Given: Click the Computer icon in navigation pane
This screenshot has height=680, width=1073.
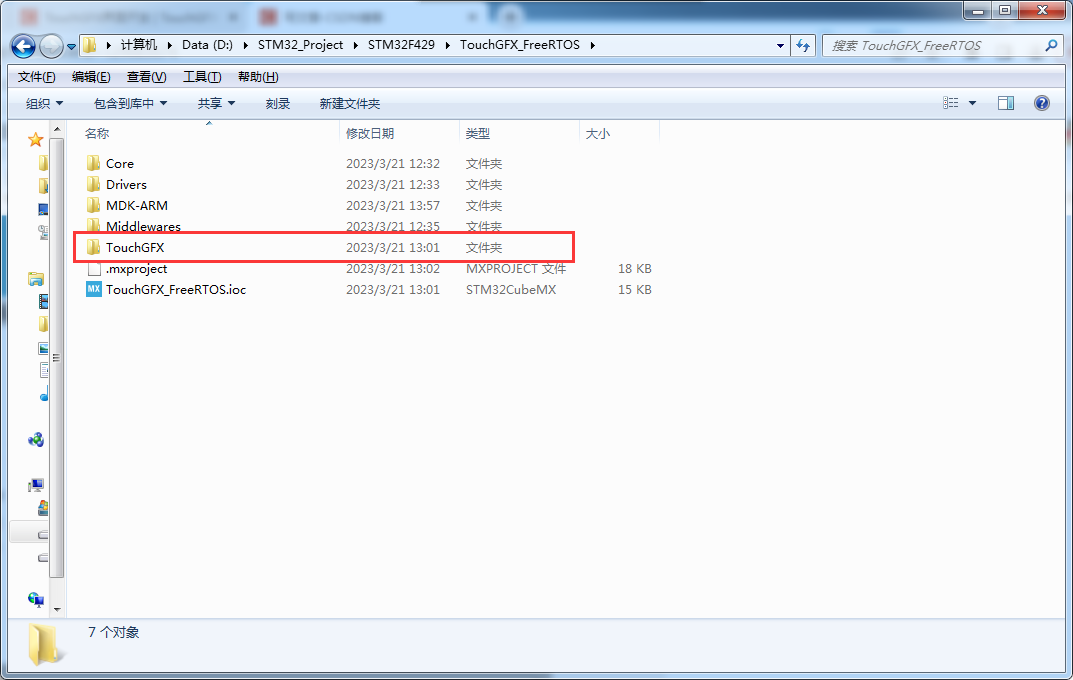Looking at the screenshot, I should 36,486.
